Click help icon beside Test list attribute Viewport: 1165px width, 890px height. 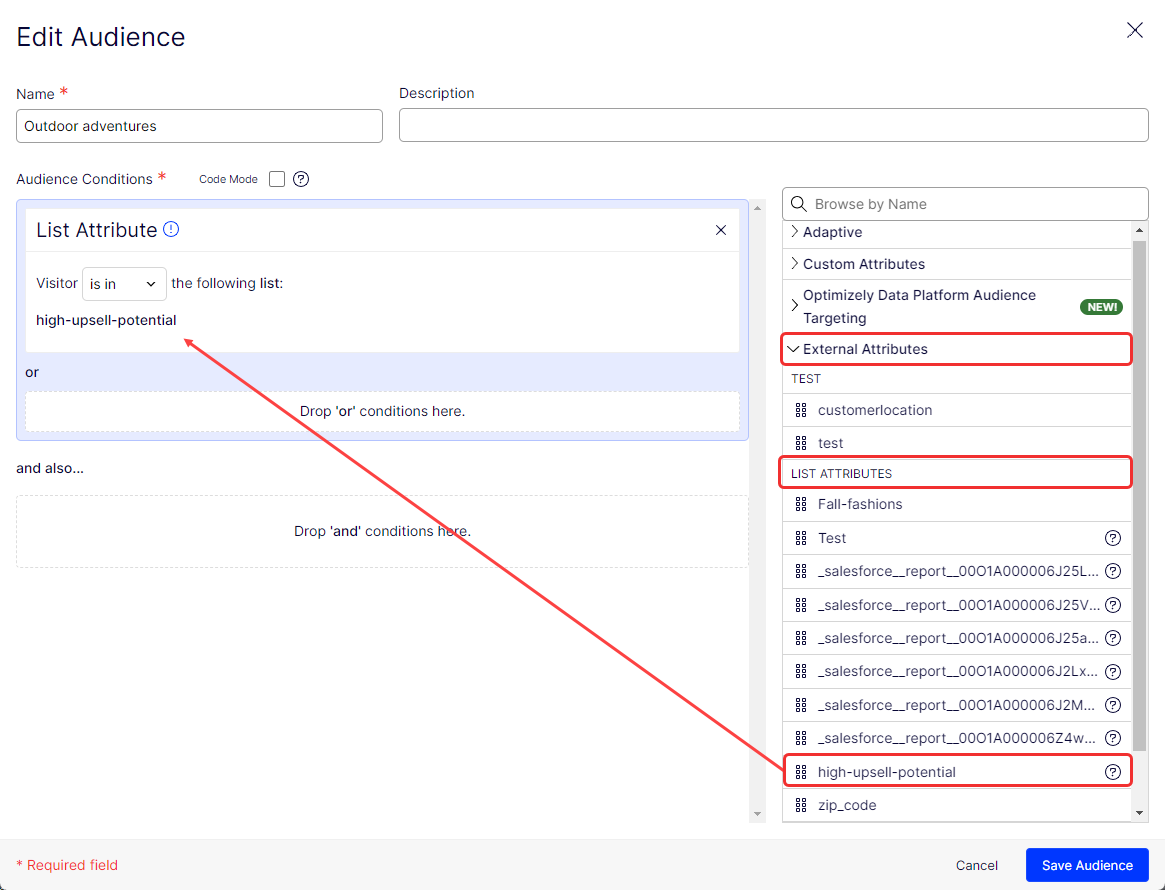(x=1112, y=538)
